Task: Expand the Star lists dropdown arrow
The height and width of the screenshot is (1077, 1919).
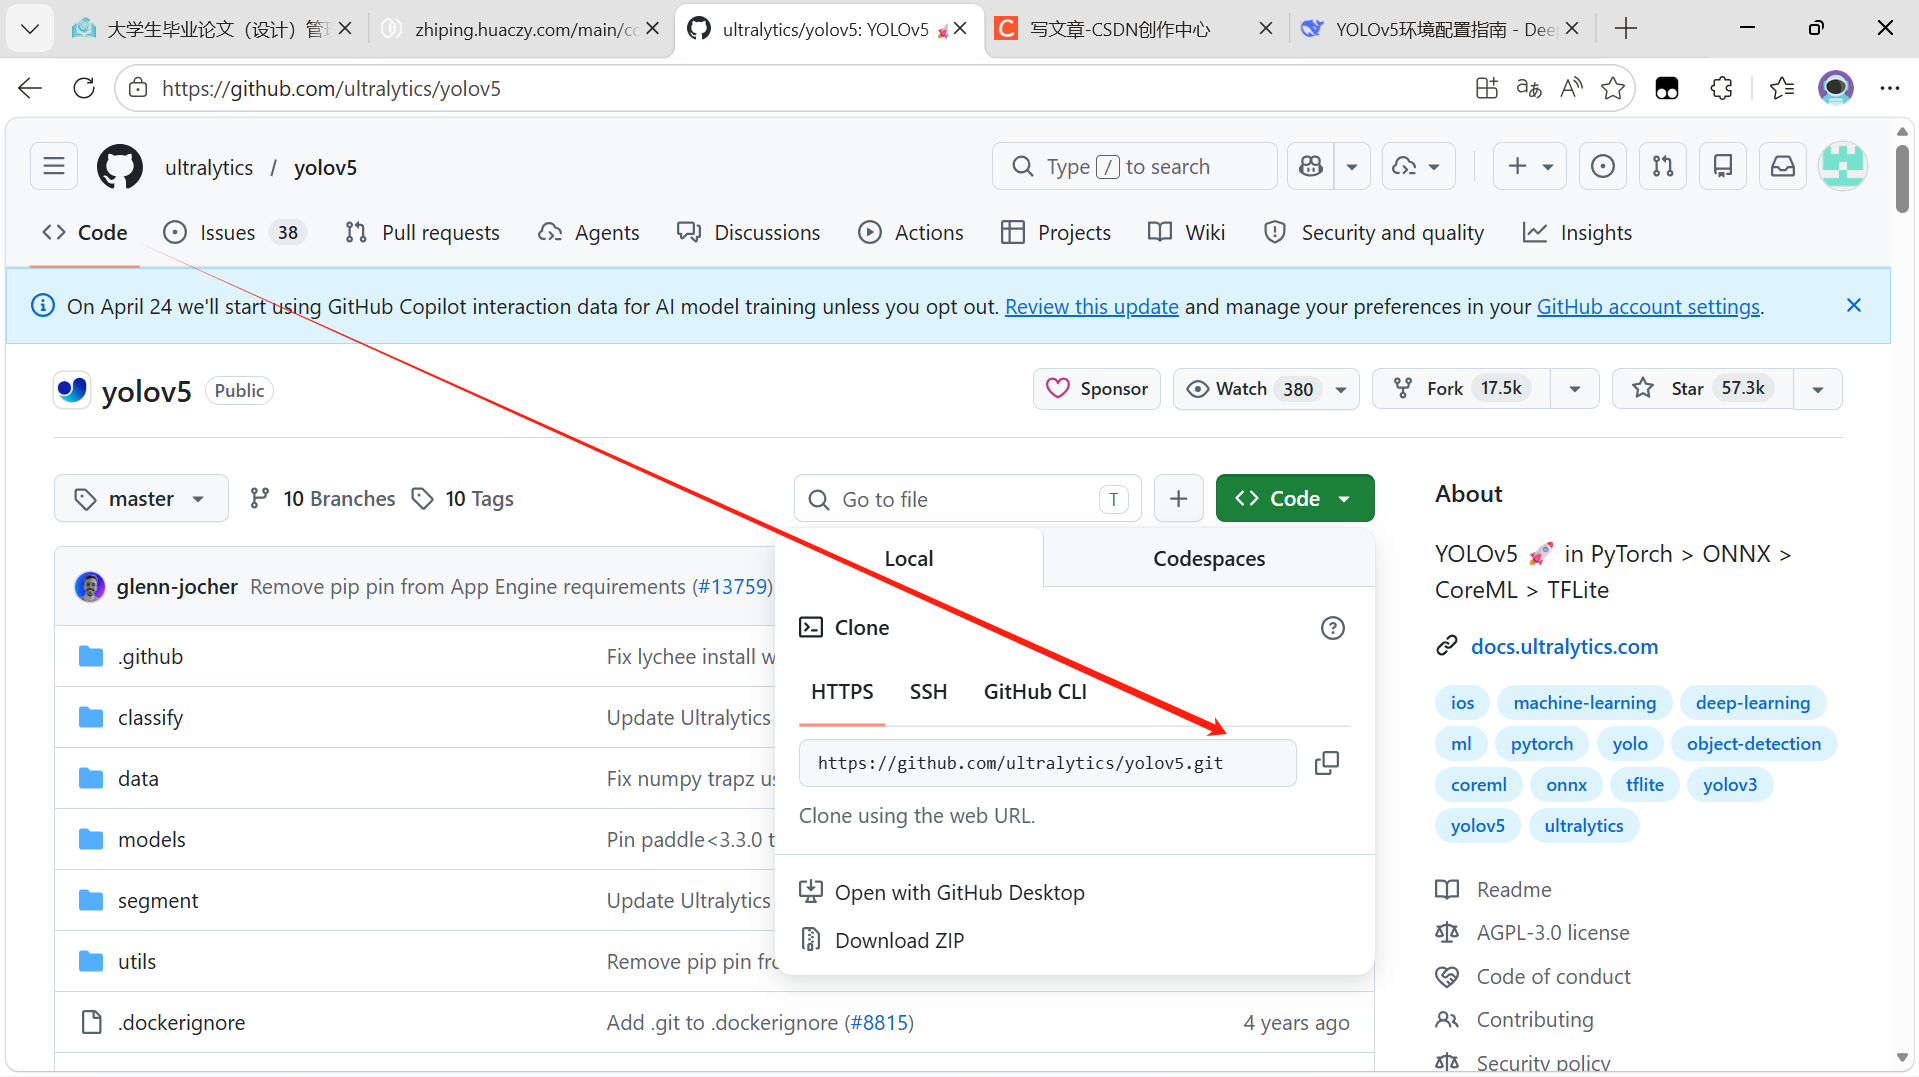Action: click(1818, 389)
